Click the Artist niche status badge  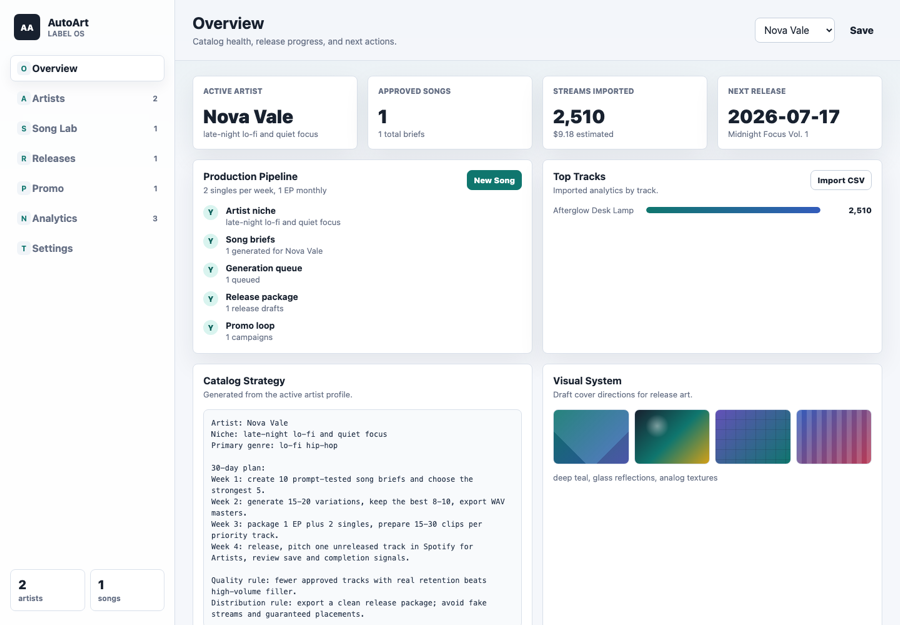tap(211, 212)
